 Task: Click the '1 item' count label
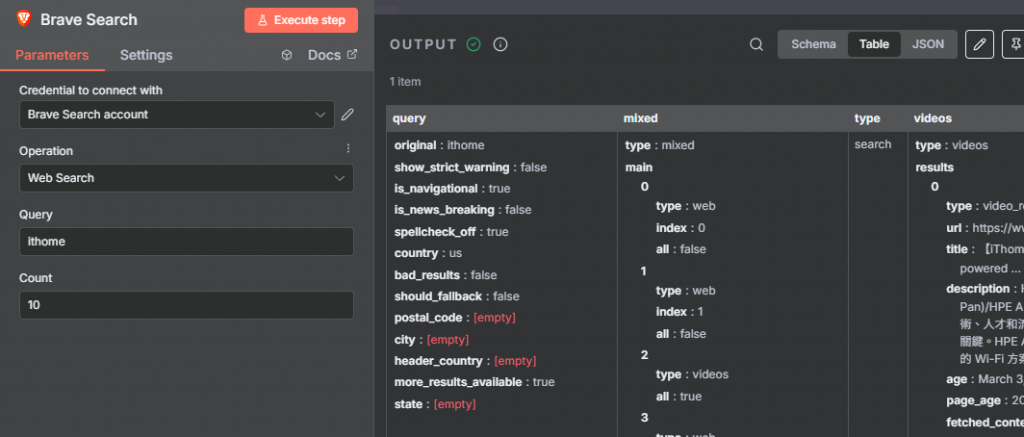tap(405, 82)
